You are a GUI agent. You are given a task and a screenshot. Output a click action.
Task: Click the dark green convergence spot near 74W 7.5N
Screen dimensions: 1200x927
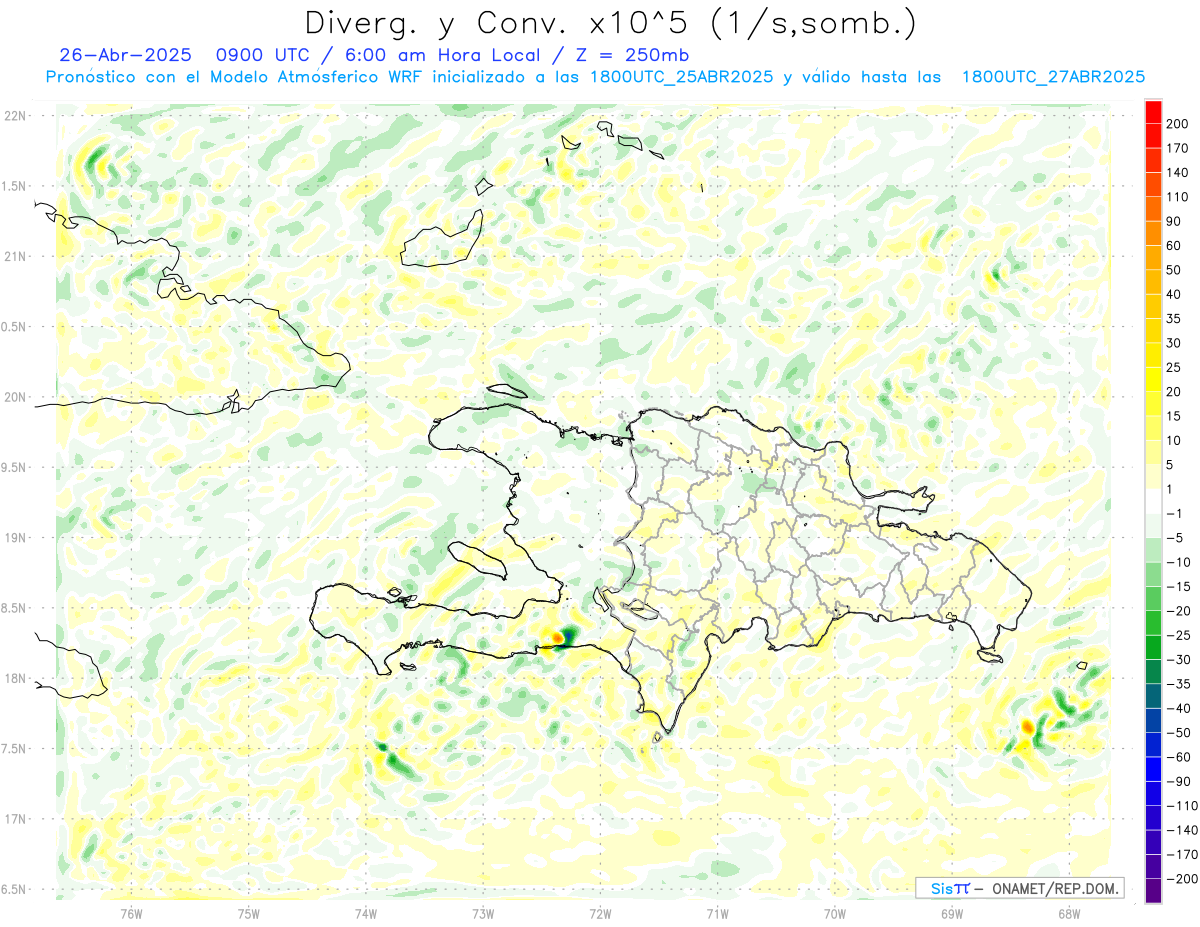click(x=381, y=746)
